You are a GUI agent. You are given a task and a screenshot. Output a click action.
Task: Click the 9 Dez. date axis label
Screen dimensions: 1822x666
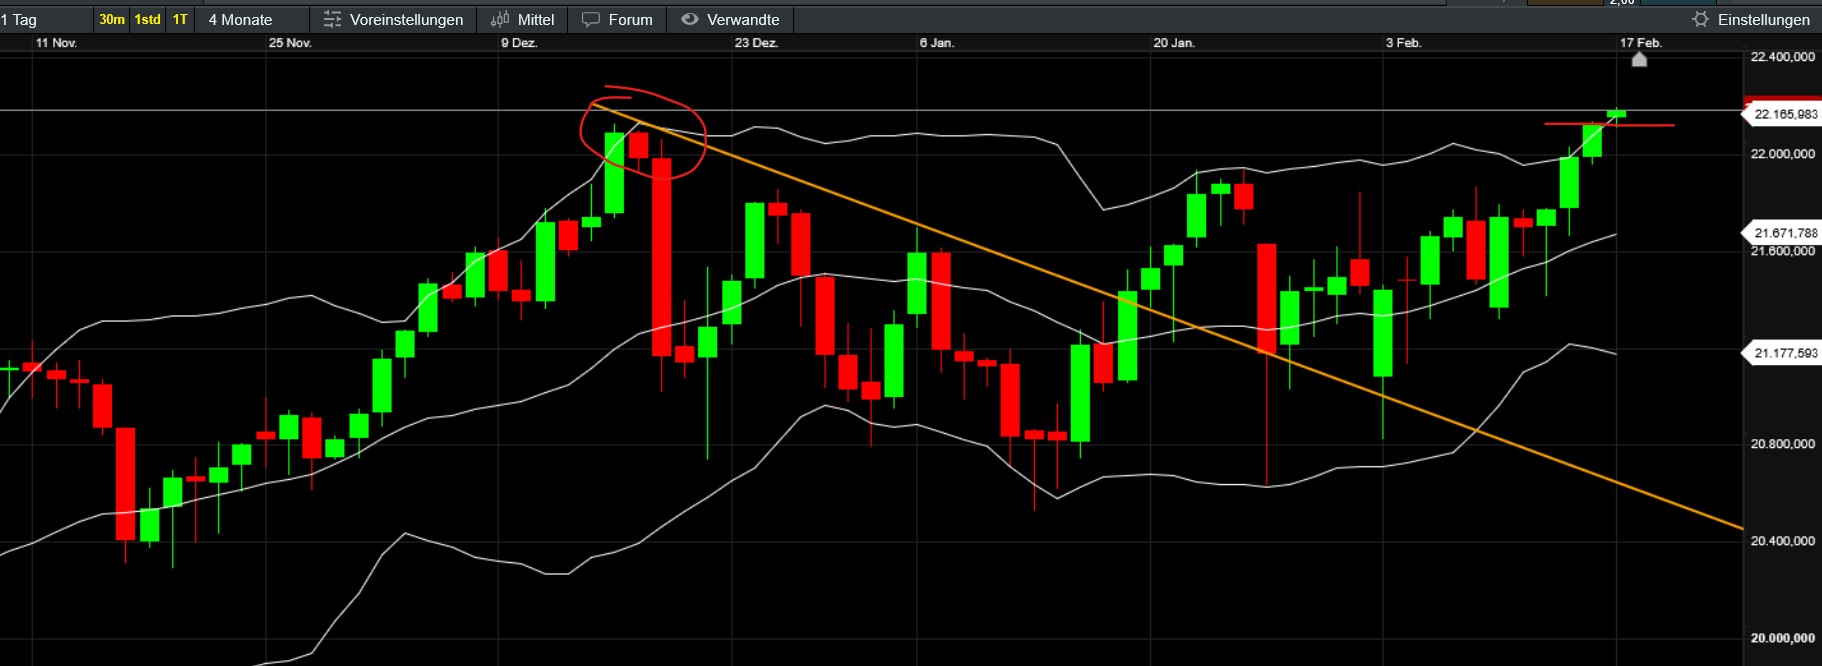pos(519,43)
